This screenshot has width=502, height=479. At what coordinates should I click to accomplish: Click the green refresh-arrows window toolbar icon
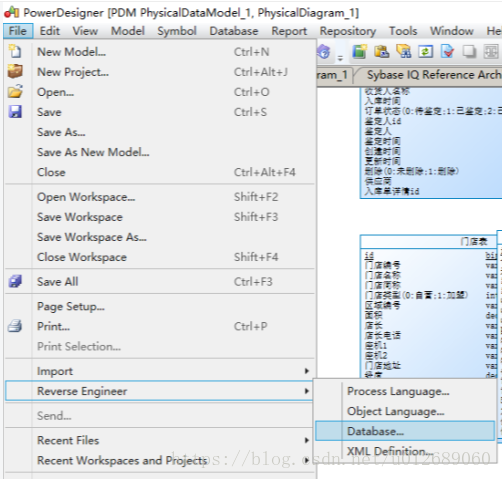426,52
